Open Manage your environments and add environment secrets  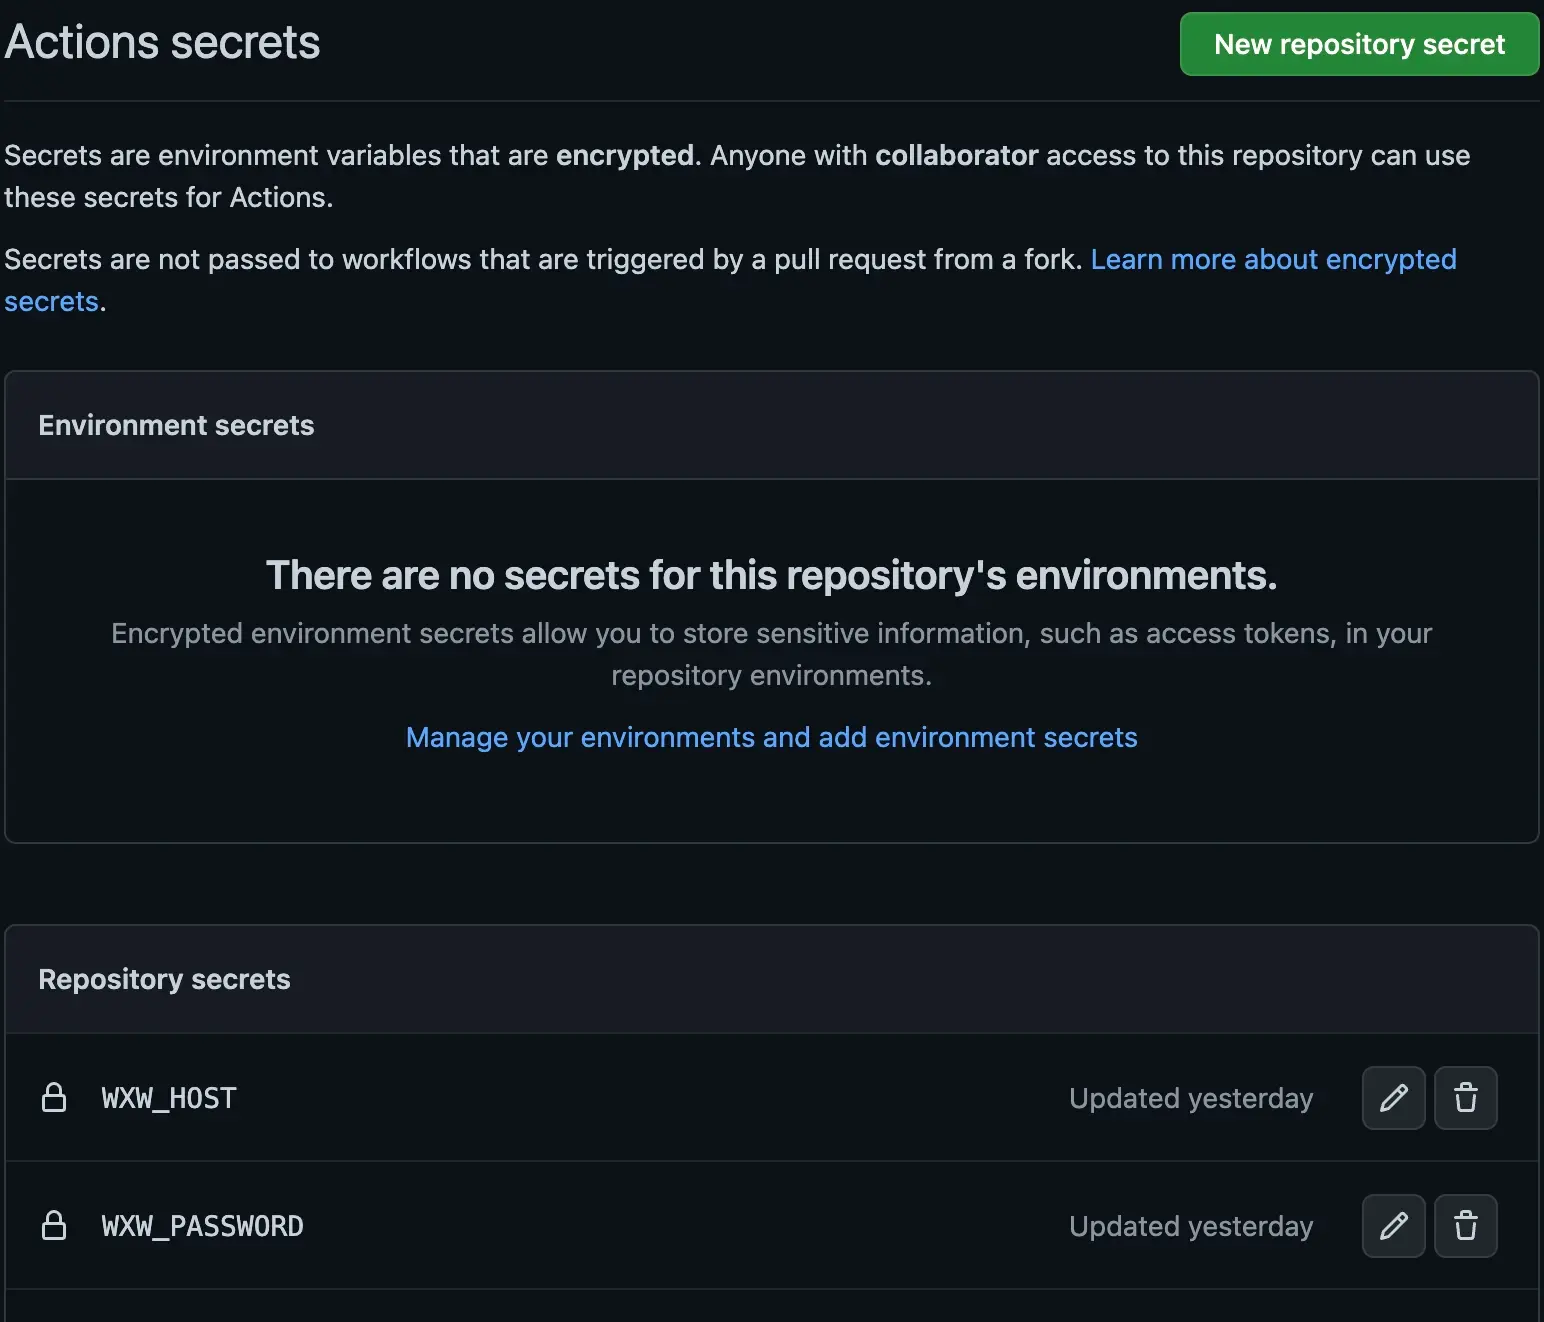[x=771, y=737]
